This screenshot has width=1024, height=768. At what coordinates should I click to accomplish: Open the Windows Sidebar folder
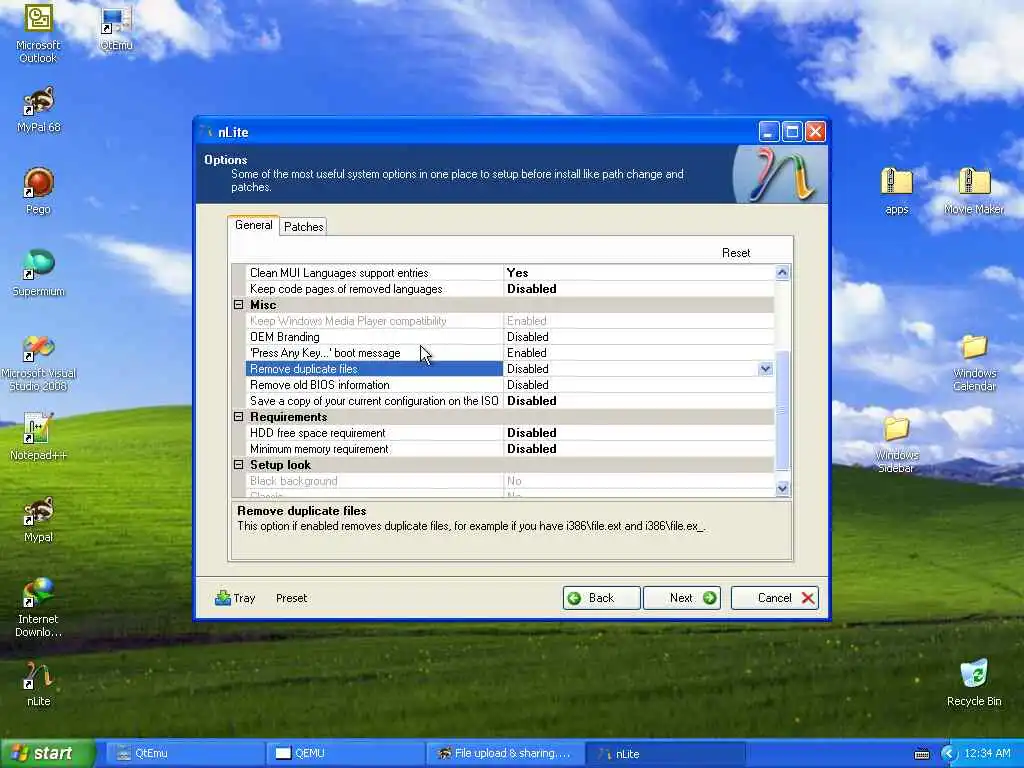click(x=896, y=445)
